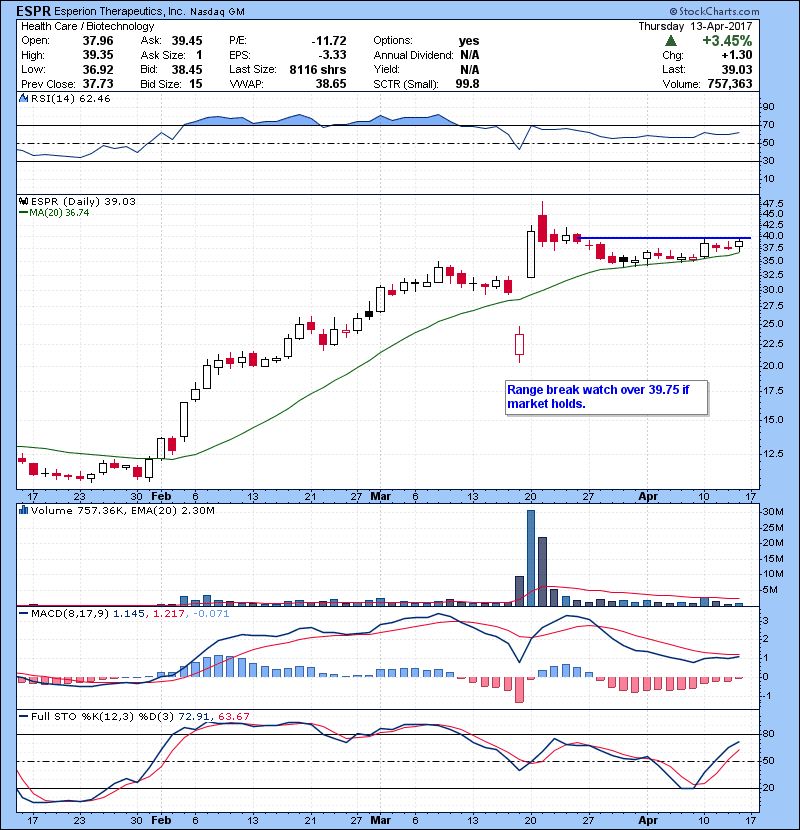Image resolution: width=800 pixels, height=830 pixels.
Task: Click the 70 level label on RSI axis
Action: [x=768, y=125]
